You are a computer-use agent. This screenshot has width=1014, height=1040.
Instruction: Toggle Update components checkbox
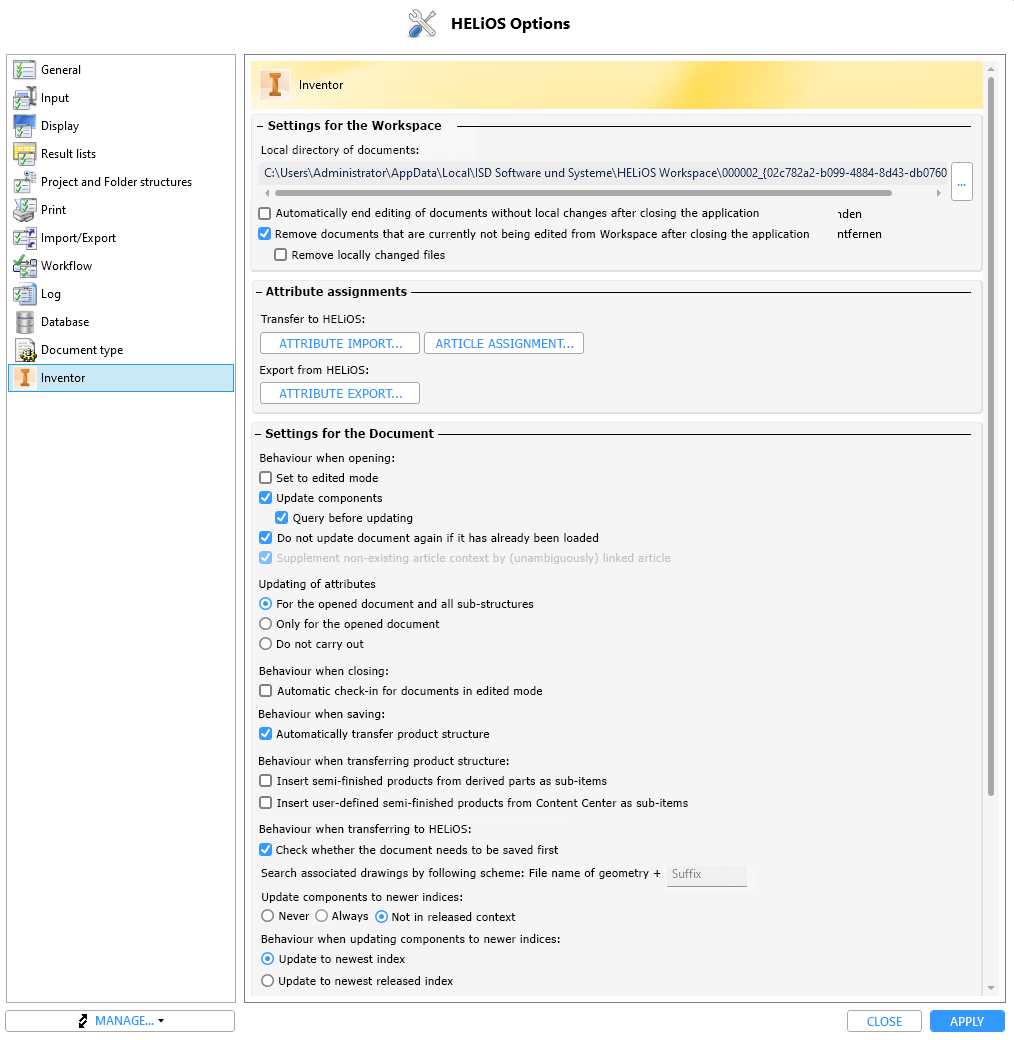[265, 497]
